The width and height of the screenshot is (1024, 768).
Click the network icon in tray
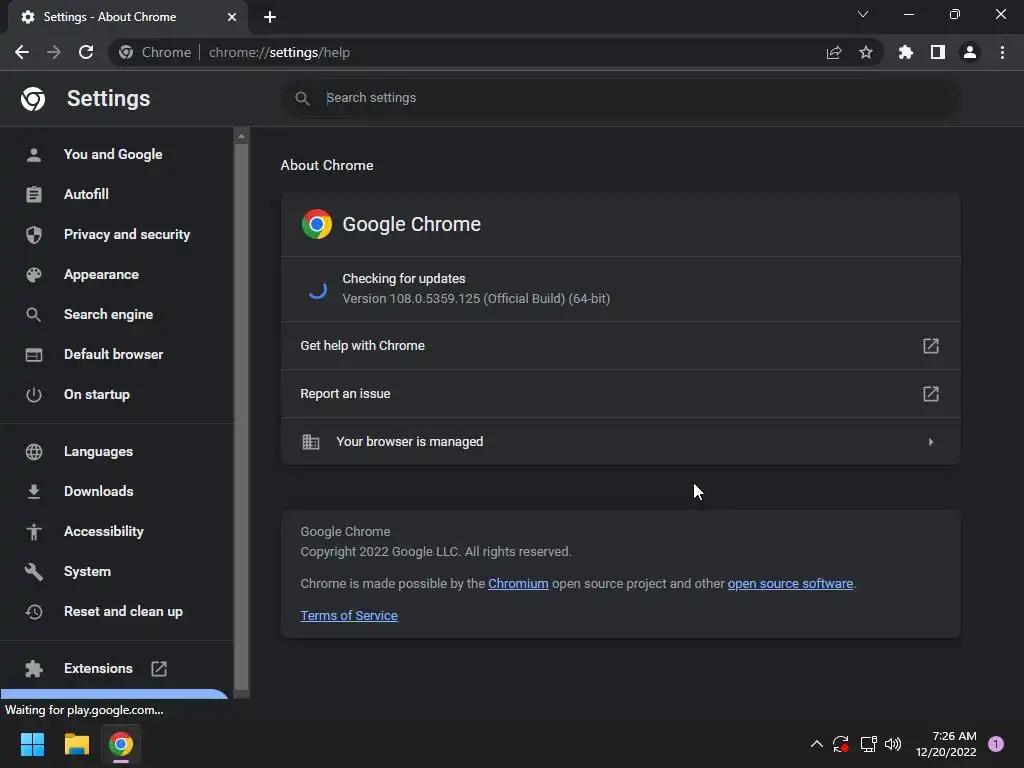[x=868, y=744]
